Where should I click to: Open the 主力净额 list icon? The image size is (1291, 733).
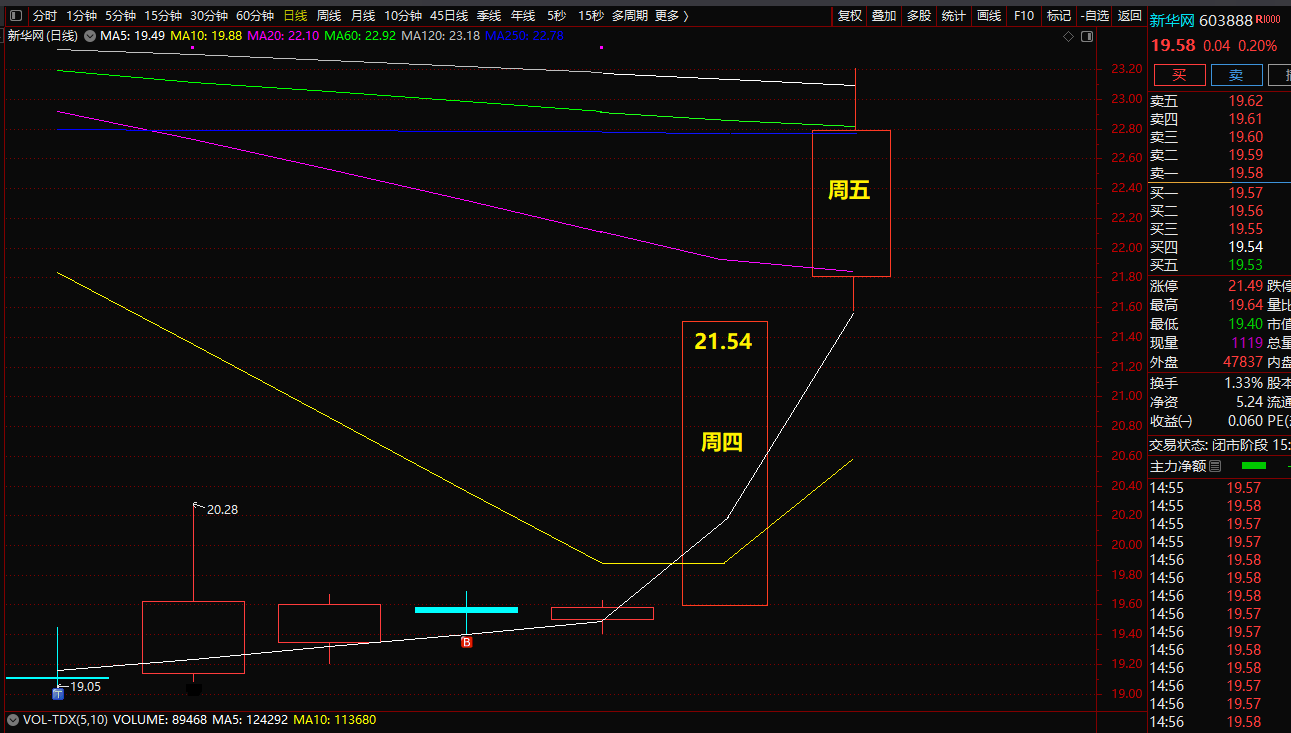1215,466
